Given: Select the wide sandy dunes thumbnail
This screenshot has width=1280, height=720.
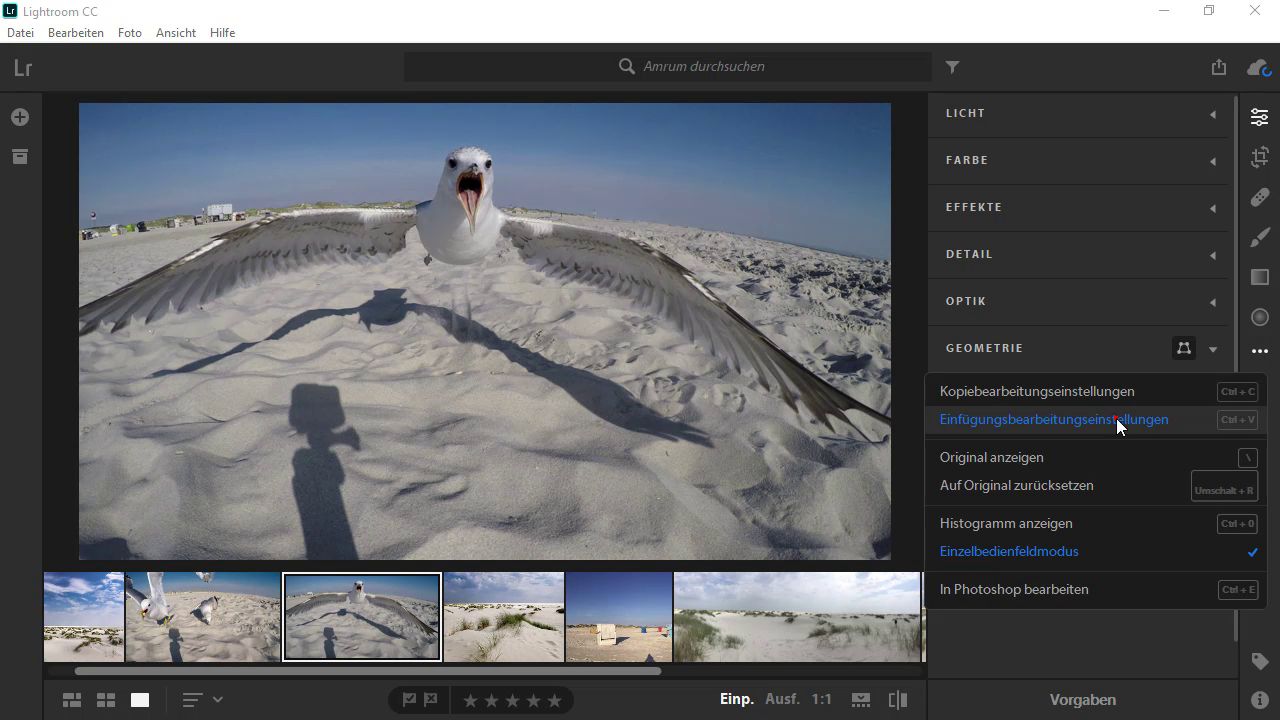Looking at the screenshot, I should click(797, 617).
